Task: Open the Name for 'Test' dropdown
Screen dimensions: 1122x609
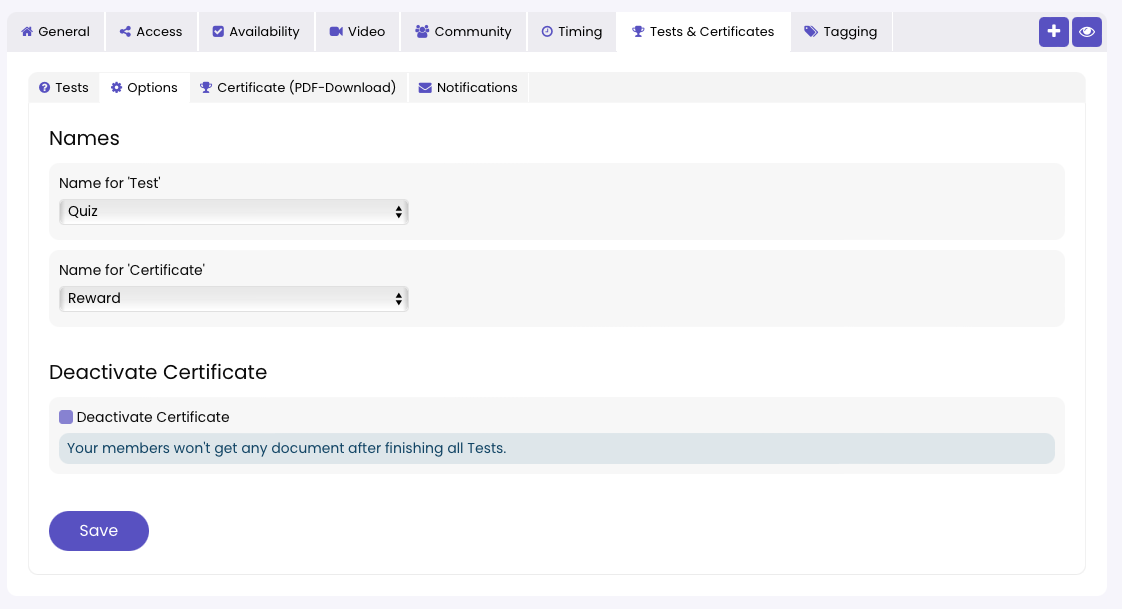Action: click(233, 211)
